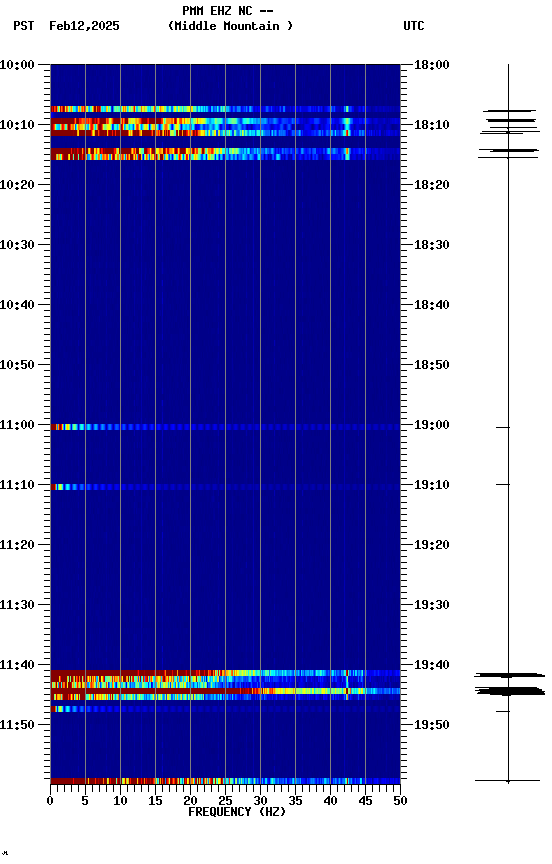Click the seismogram spike near 19:10
The width and height of the screenshot is (552, 864).
[x=502, y=484]
